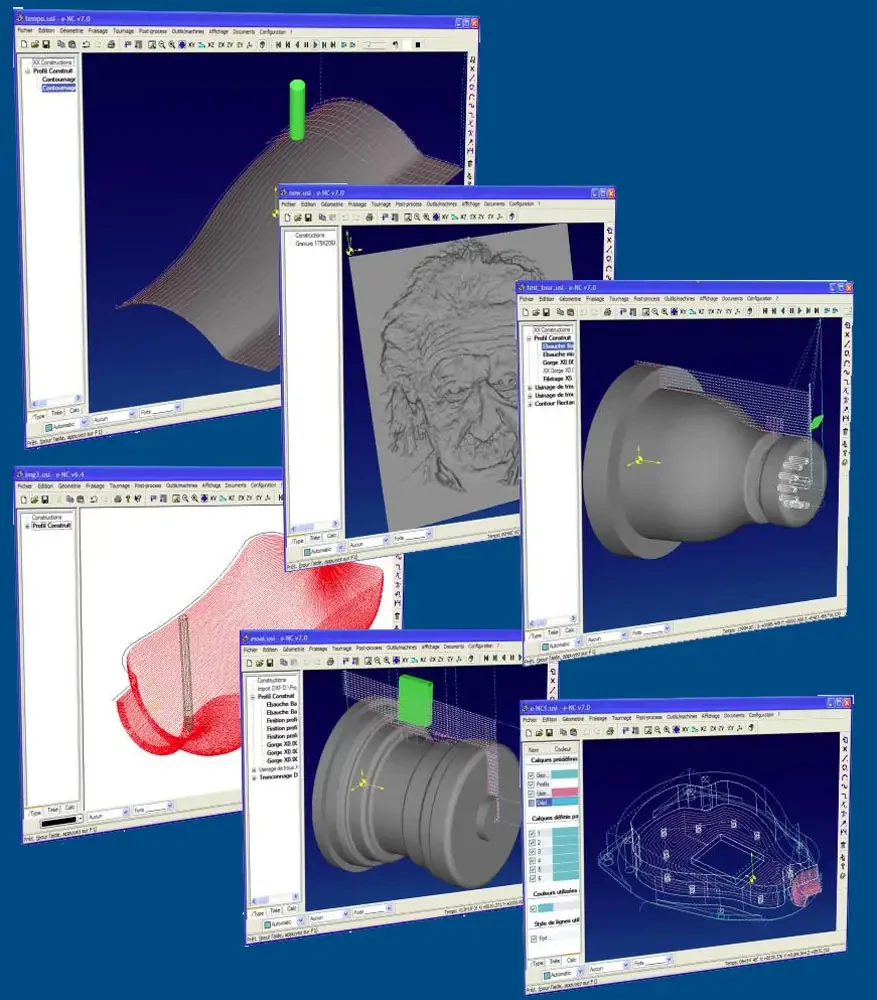Toggle layer 6 checkbox in e-NC1.usi

click(x=532, y=878)
